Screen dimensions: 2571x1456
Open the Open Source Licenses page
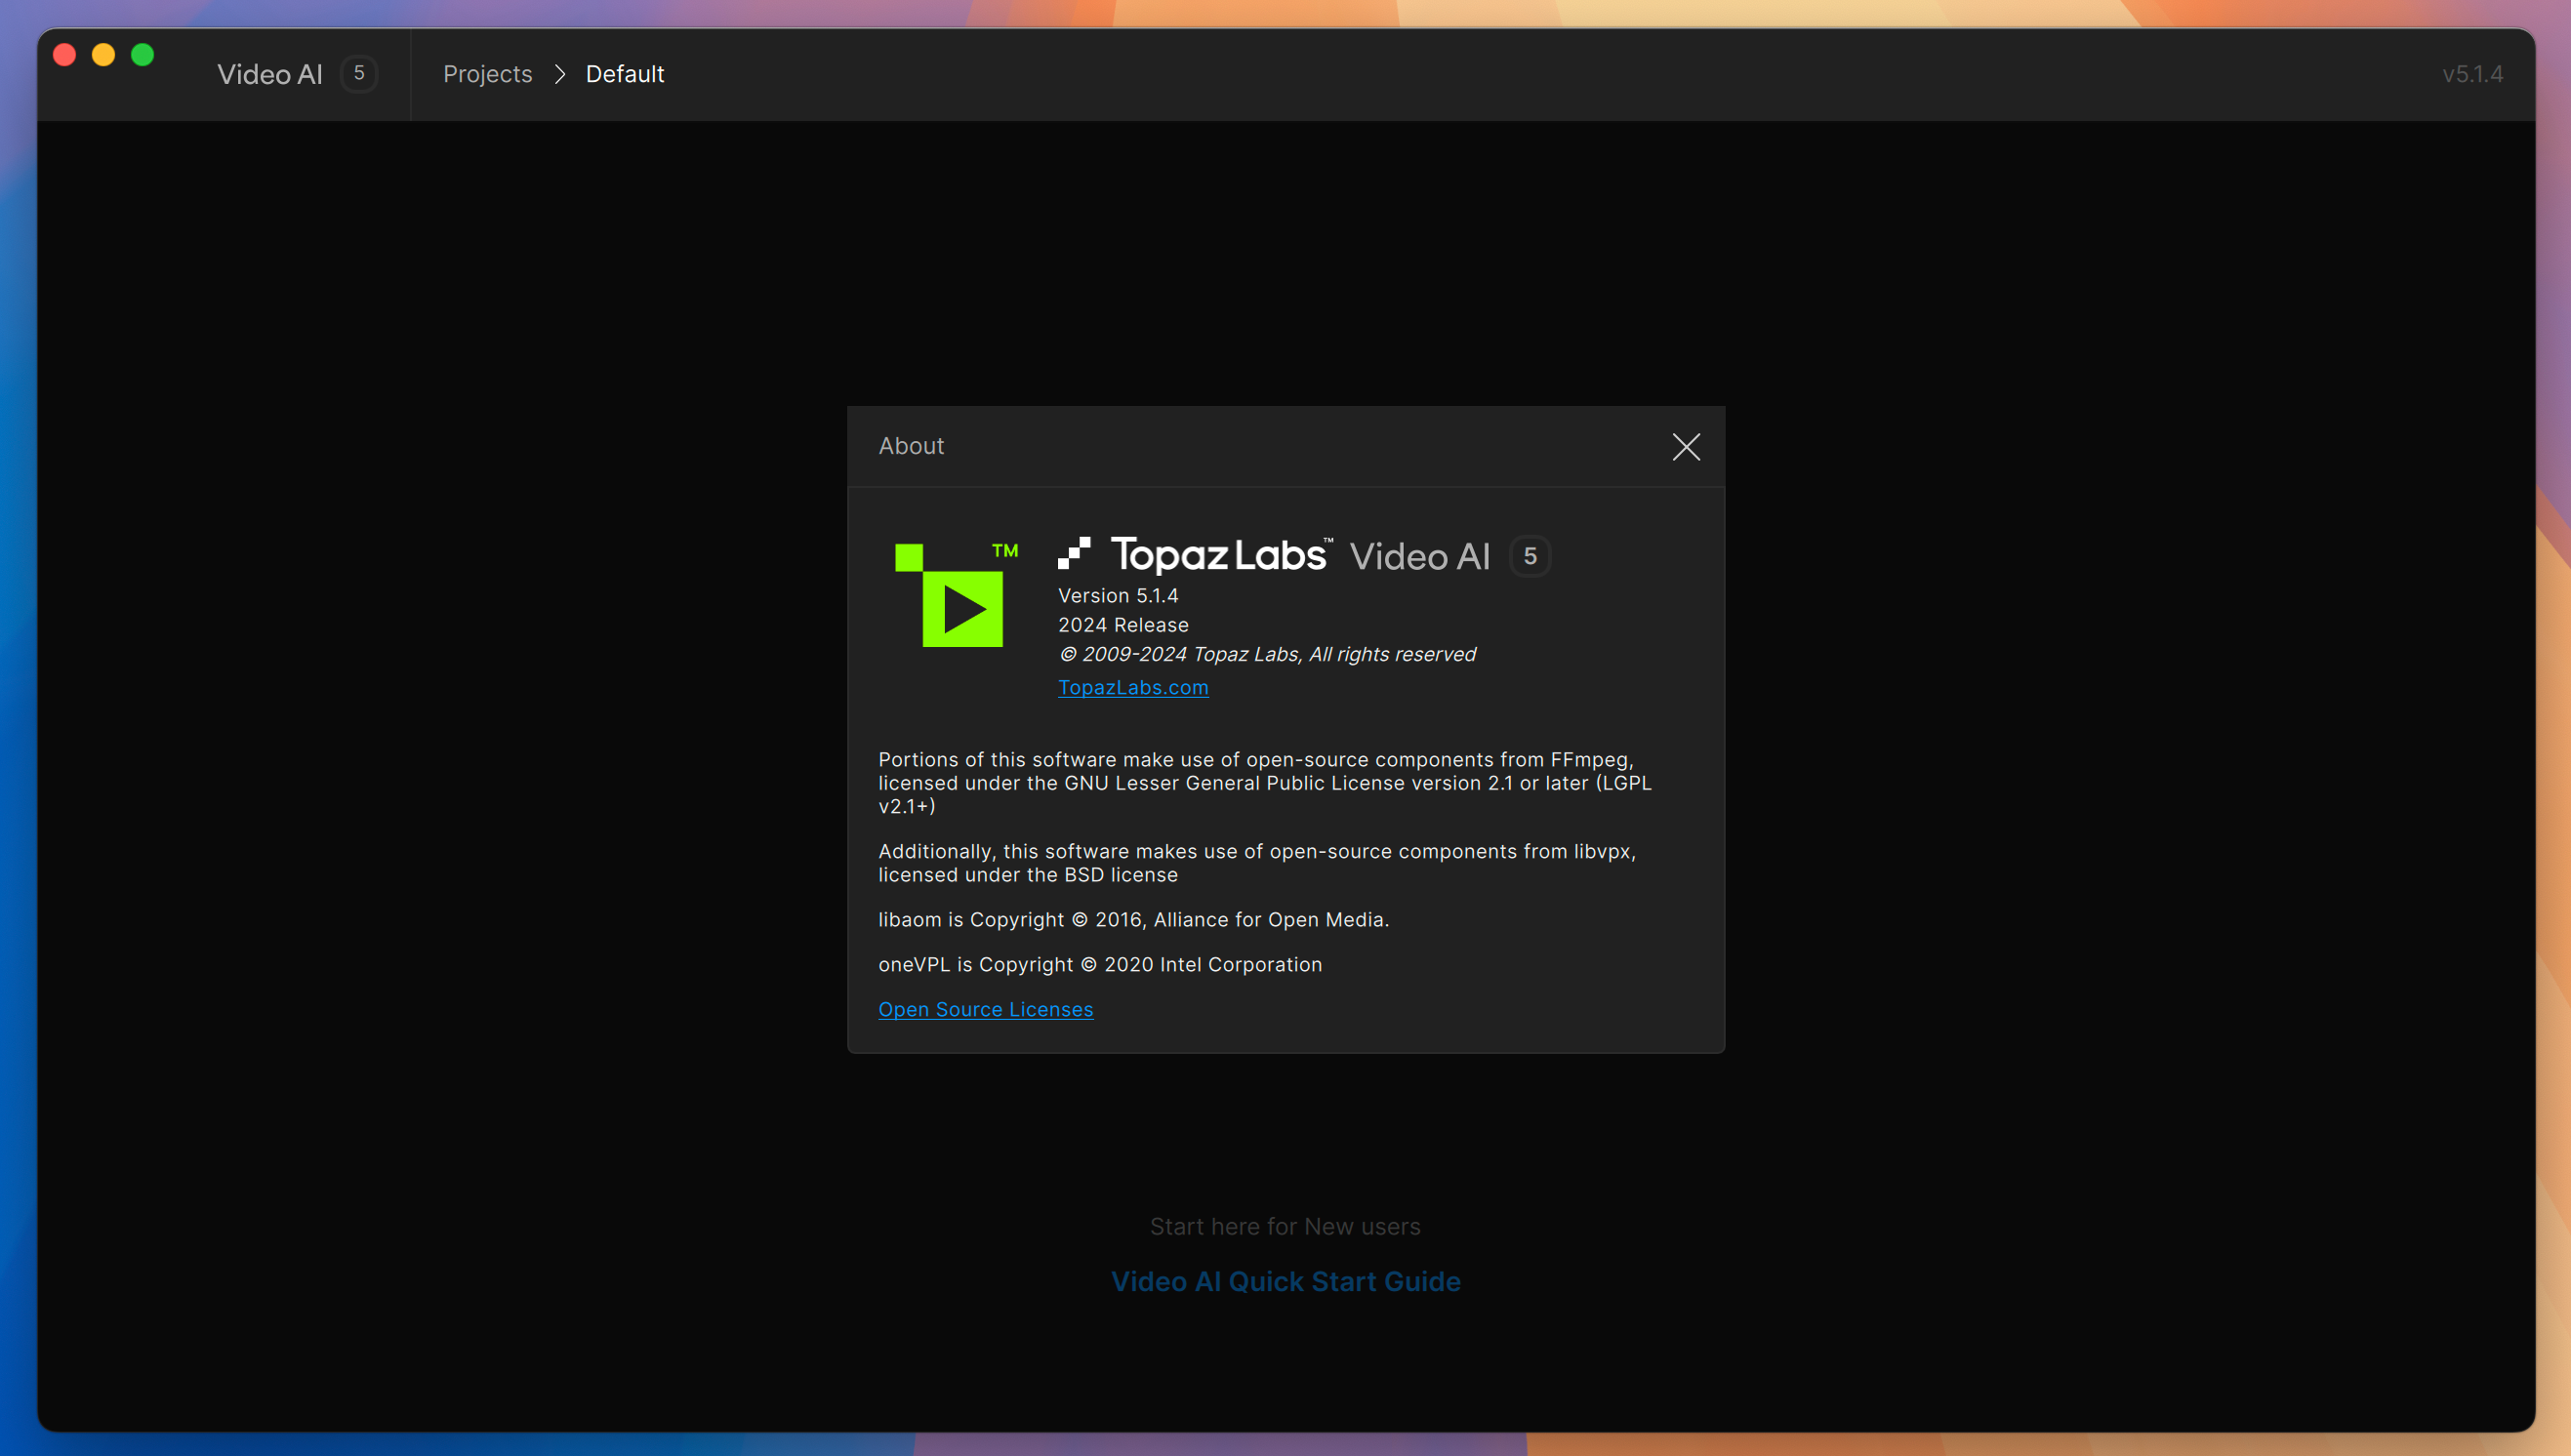pos(985,1009)
